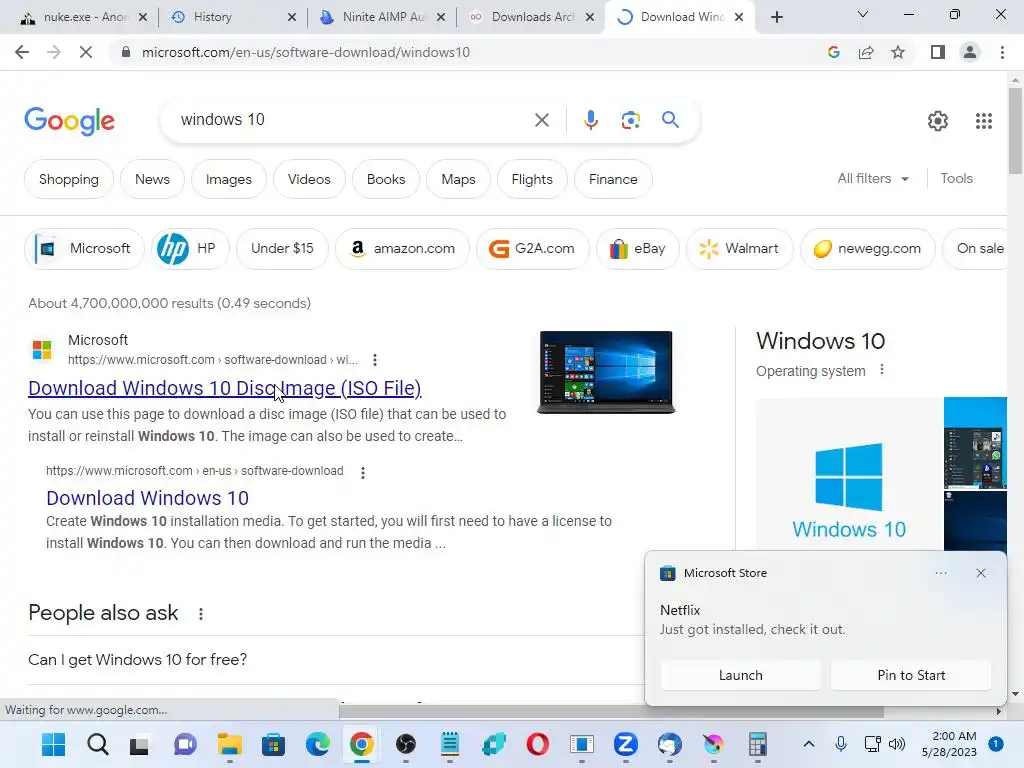Filter by amazon.com chip

[402, 249]
